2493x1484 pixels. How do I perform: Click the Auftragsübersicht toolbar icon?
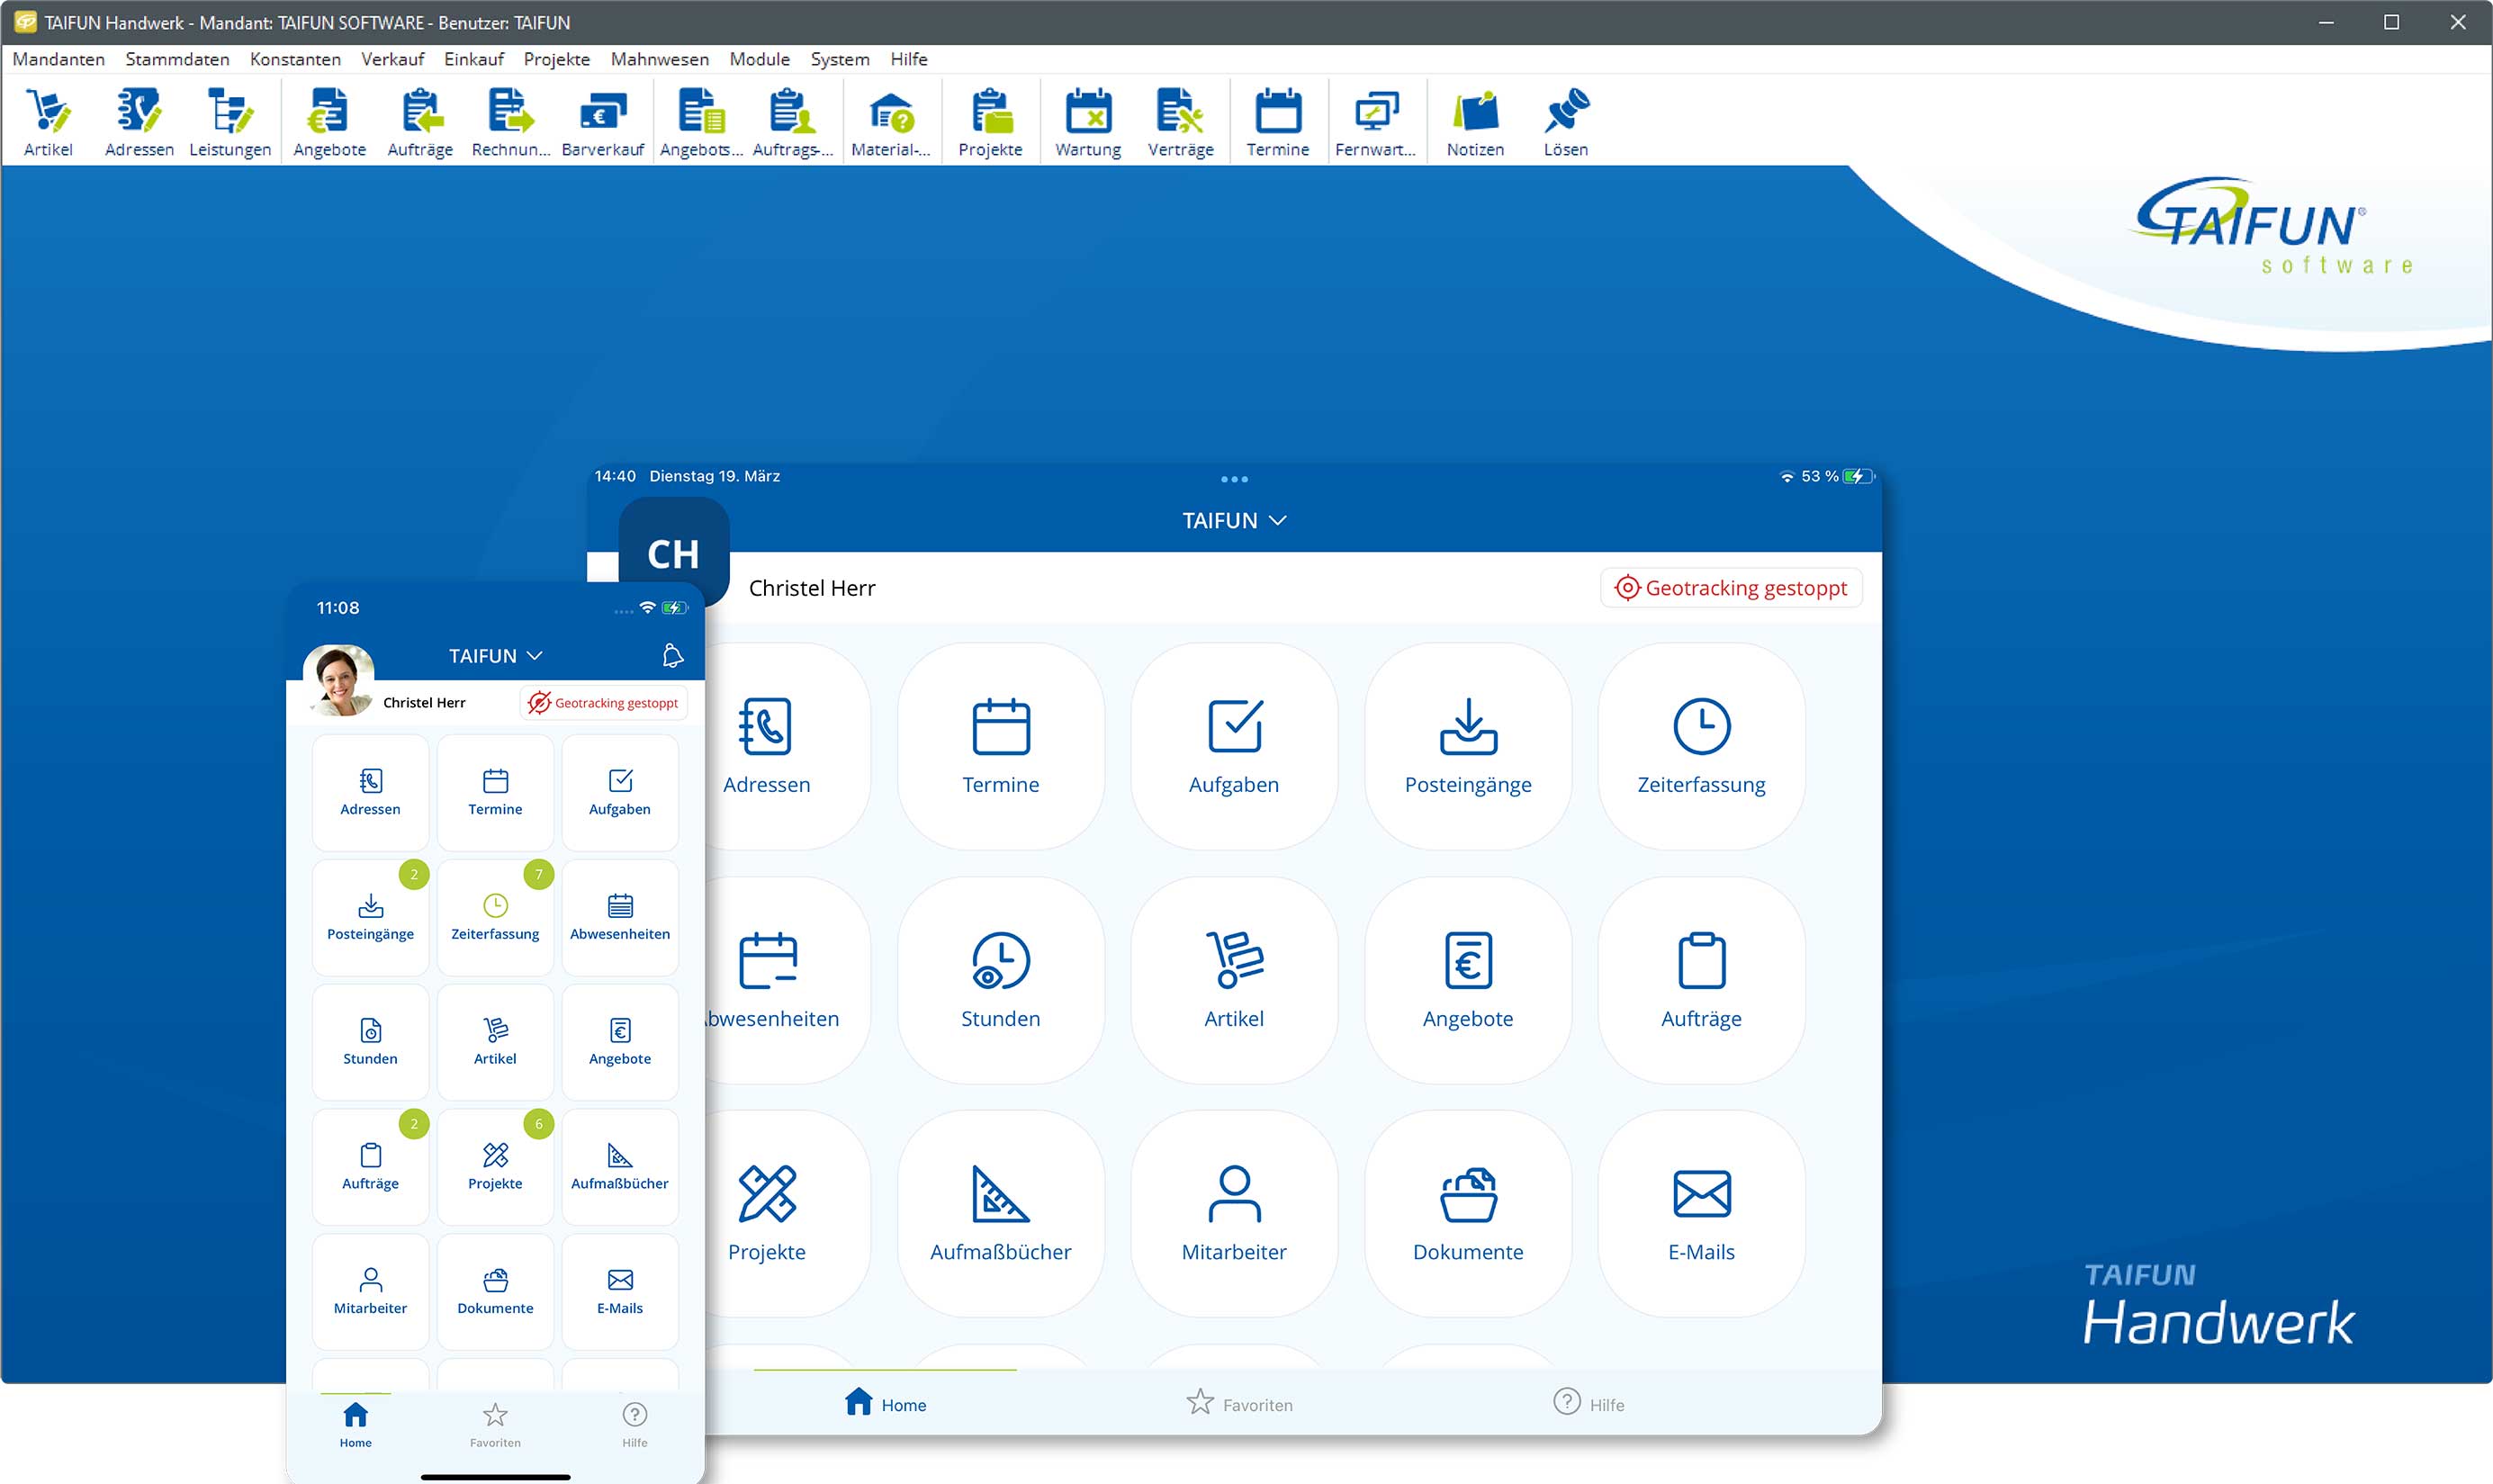(792, 121)
